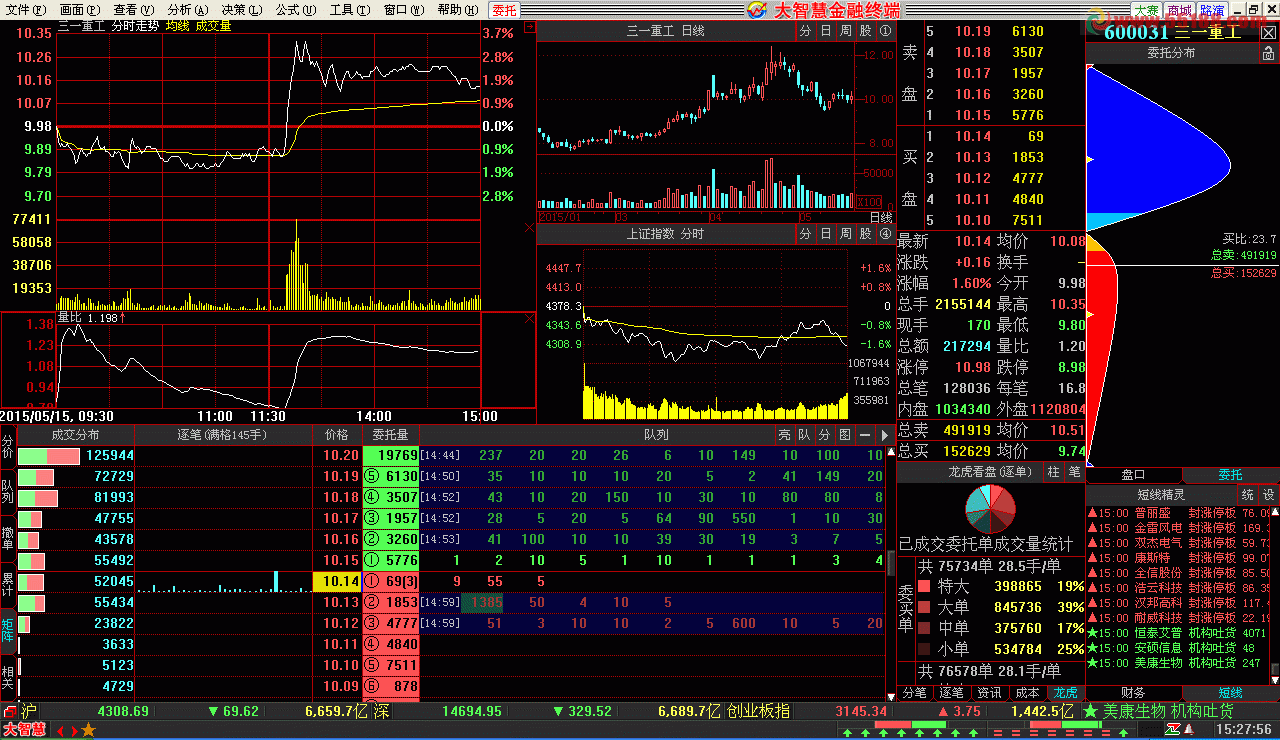Select the 10.14 highlighted price cell
The width and height of the screenshot is (1280, 740).
[x=336, y=581]
